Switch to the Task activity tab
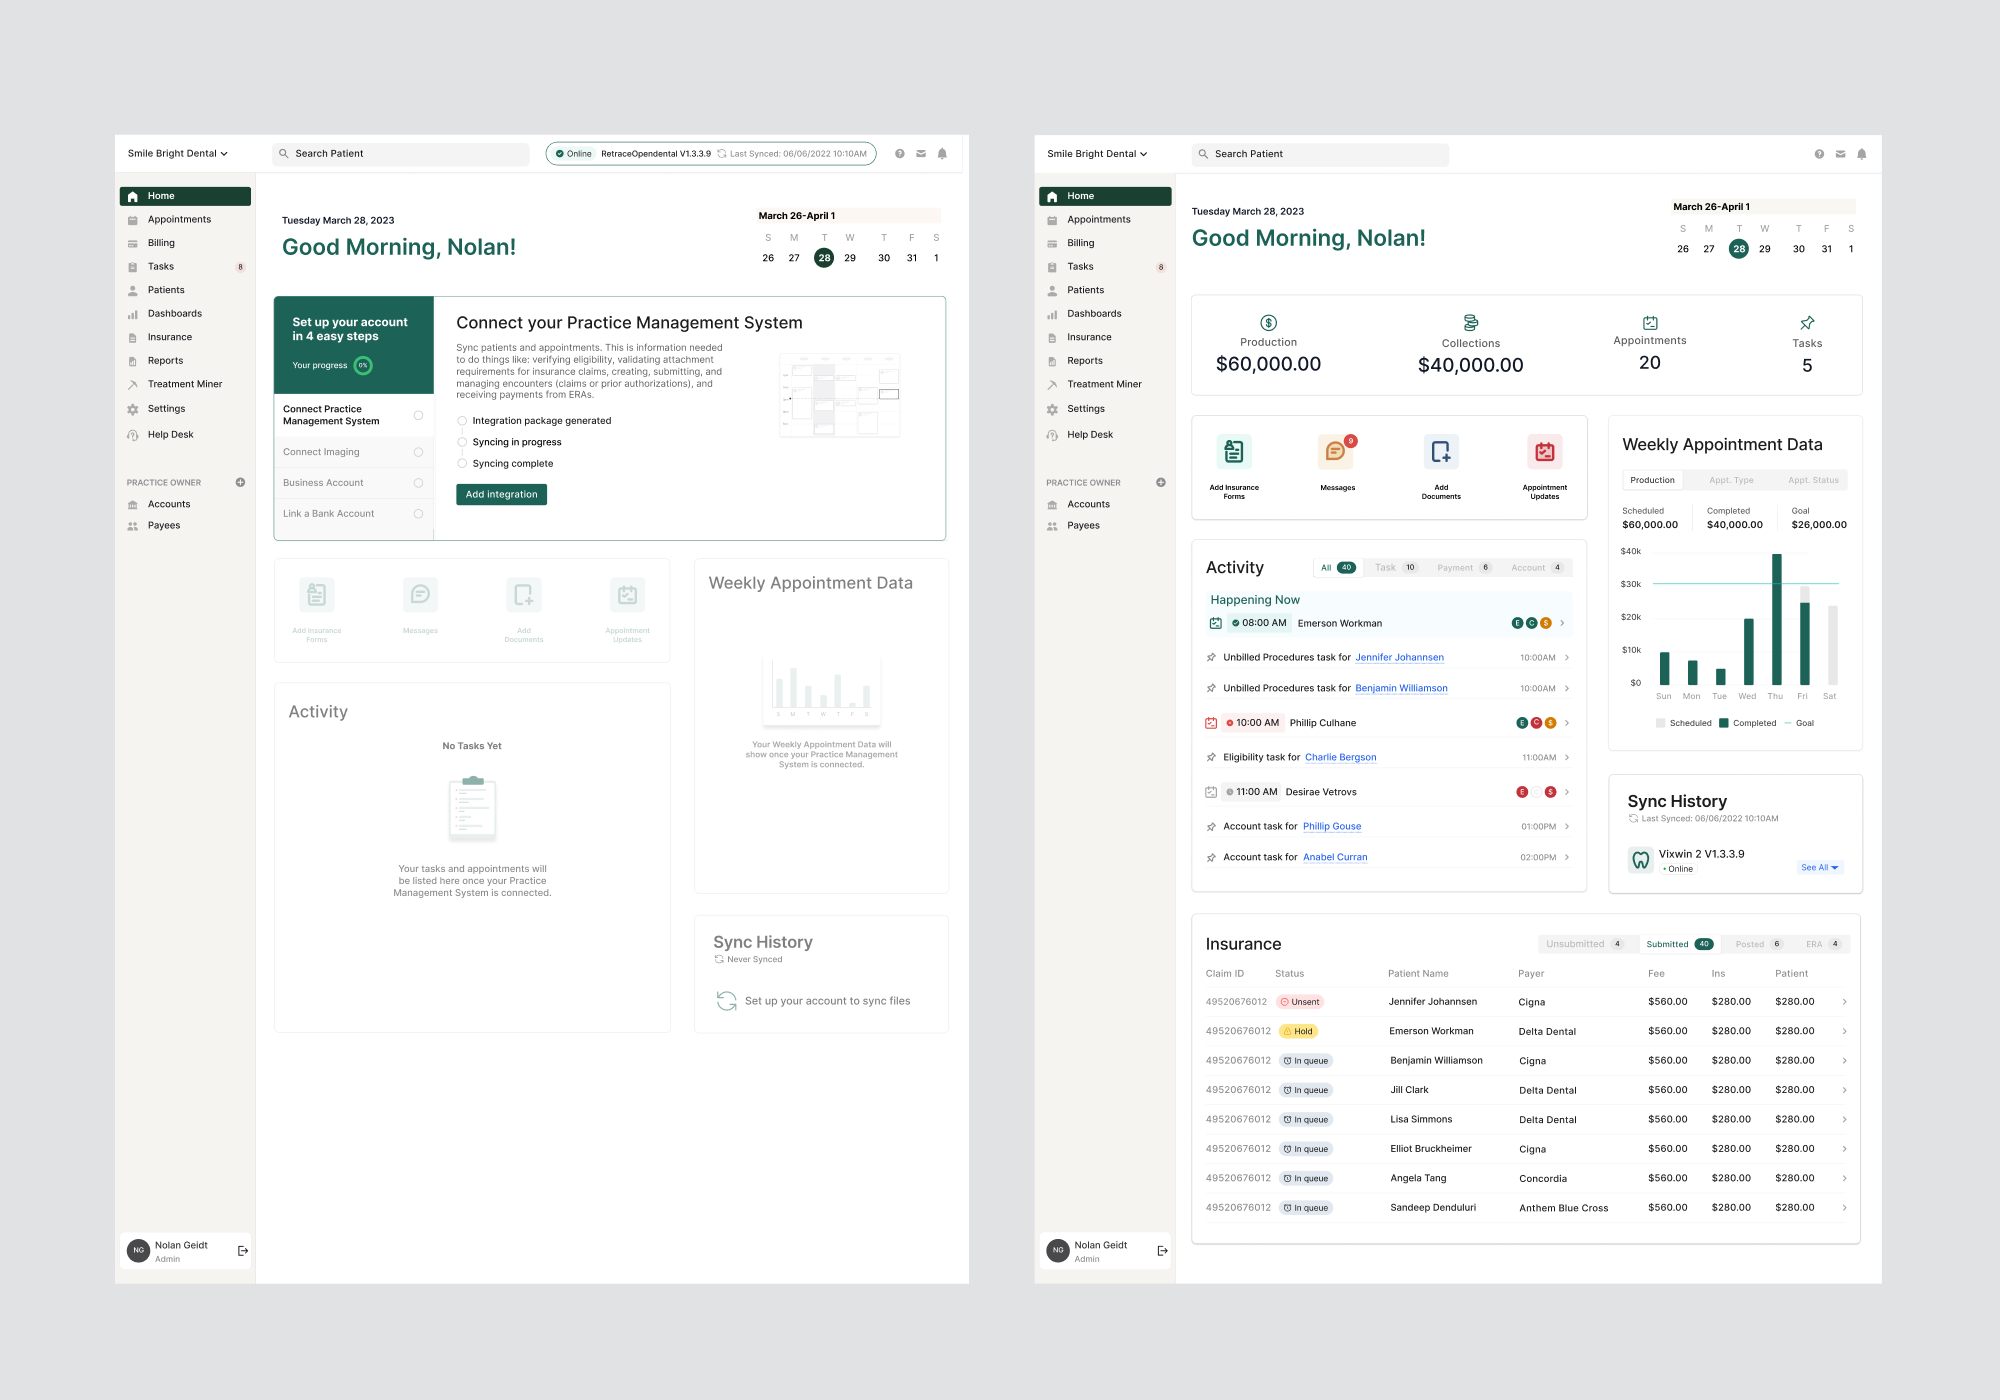The height and width of the screenshot is (1400, 2000). click(1396, 568)
